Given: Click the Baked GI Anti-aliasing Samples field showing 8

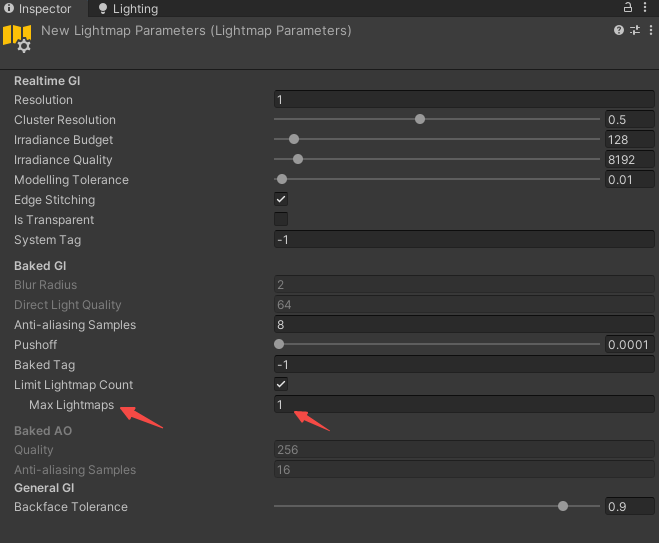Looking at the screenshot, I should pyautogui.click(x=464, y=324).
